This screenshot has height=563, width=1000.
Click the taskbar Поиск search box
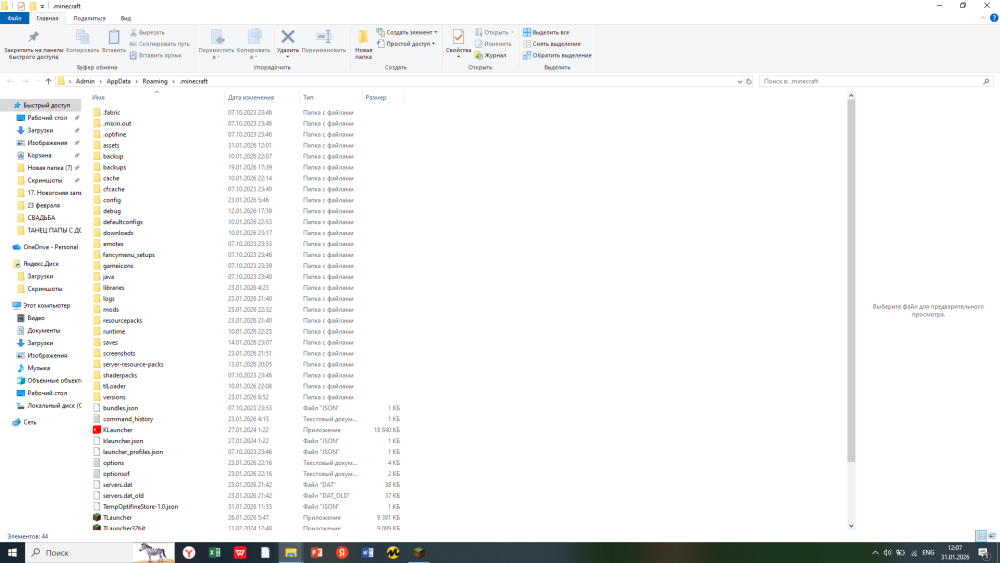click(x=79, y=553)
